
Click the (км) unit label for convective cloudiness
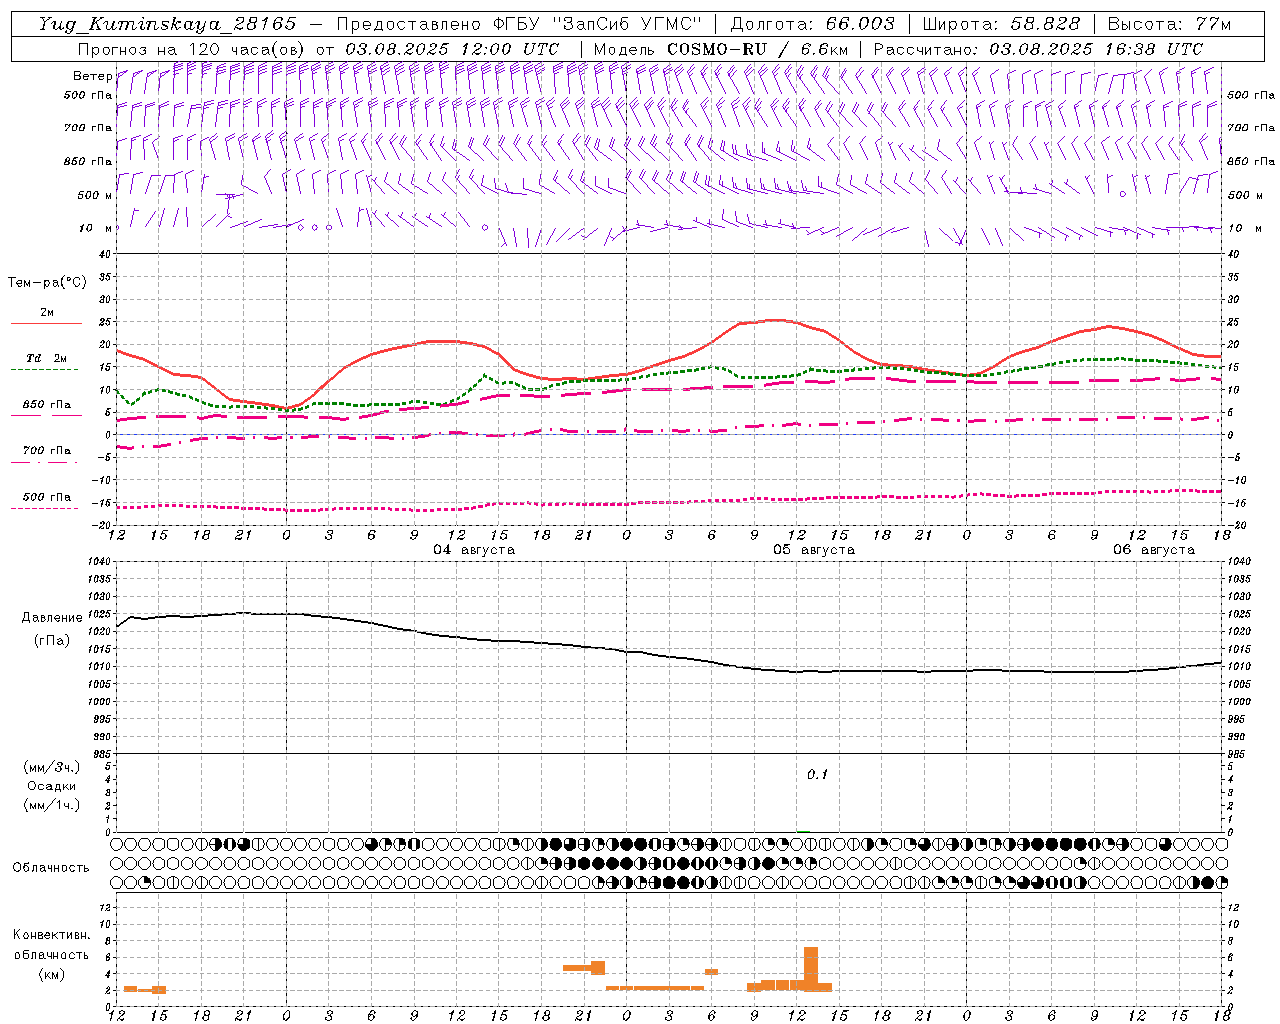pos(51,974)
